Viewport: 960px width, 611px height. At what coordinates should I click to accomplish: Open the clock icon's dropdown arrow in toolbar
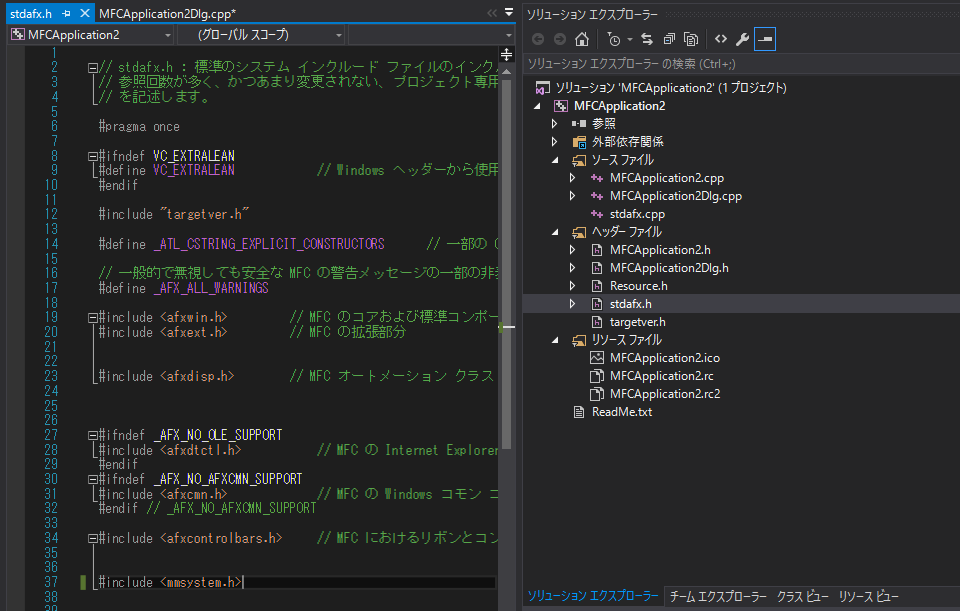click(x=629, y=40)
